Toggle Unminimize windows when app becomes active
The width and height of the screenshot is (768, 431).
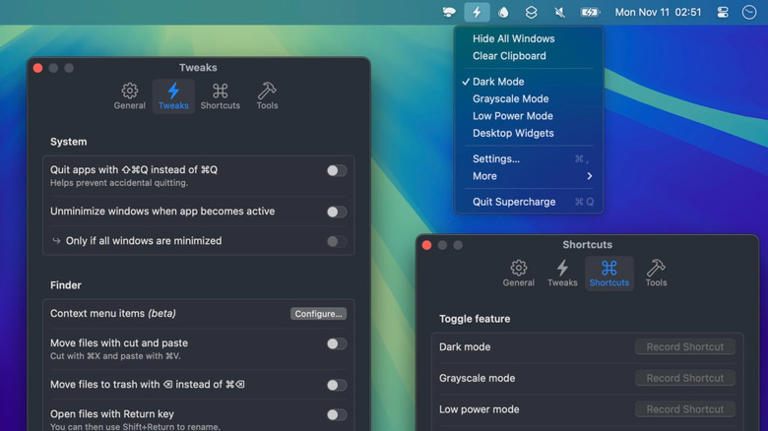click(x=336, y=212)
